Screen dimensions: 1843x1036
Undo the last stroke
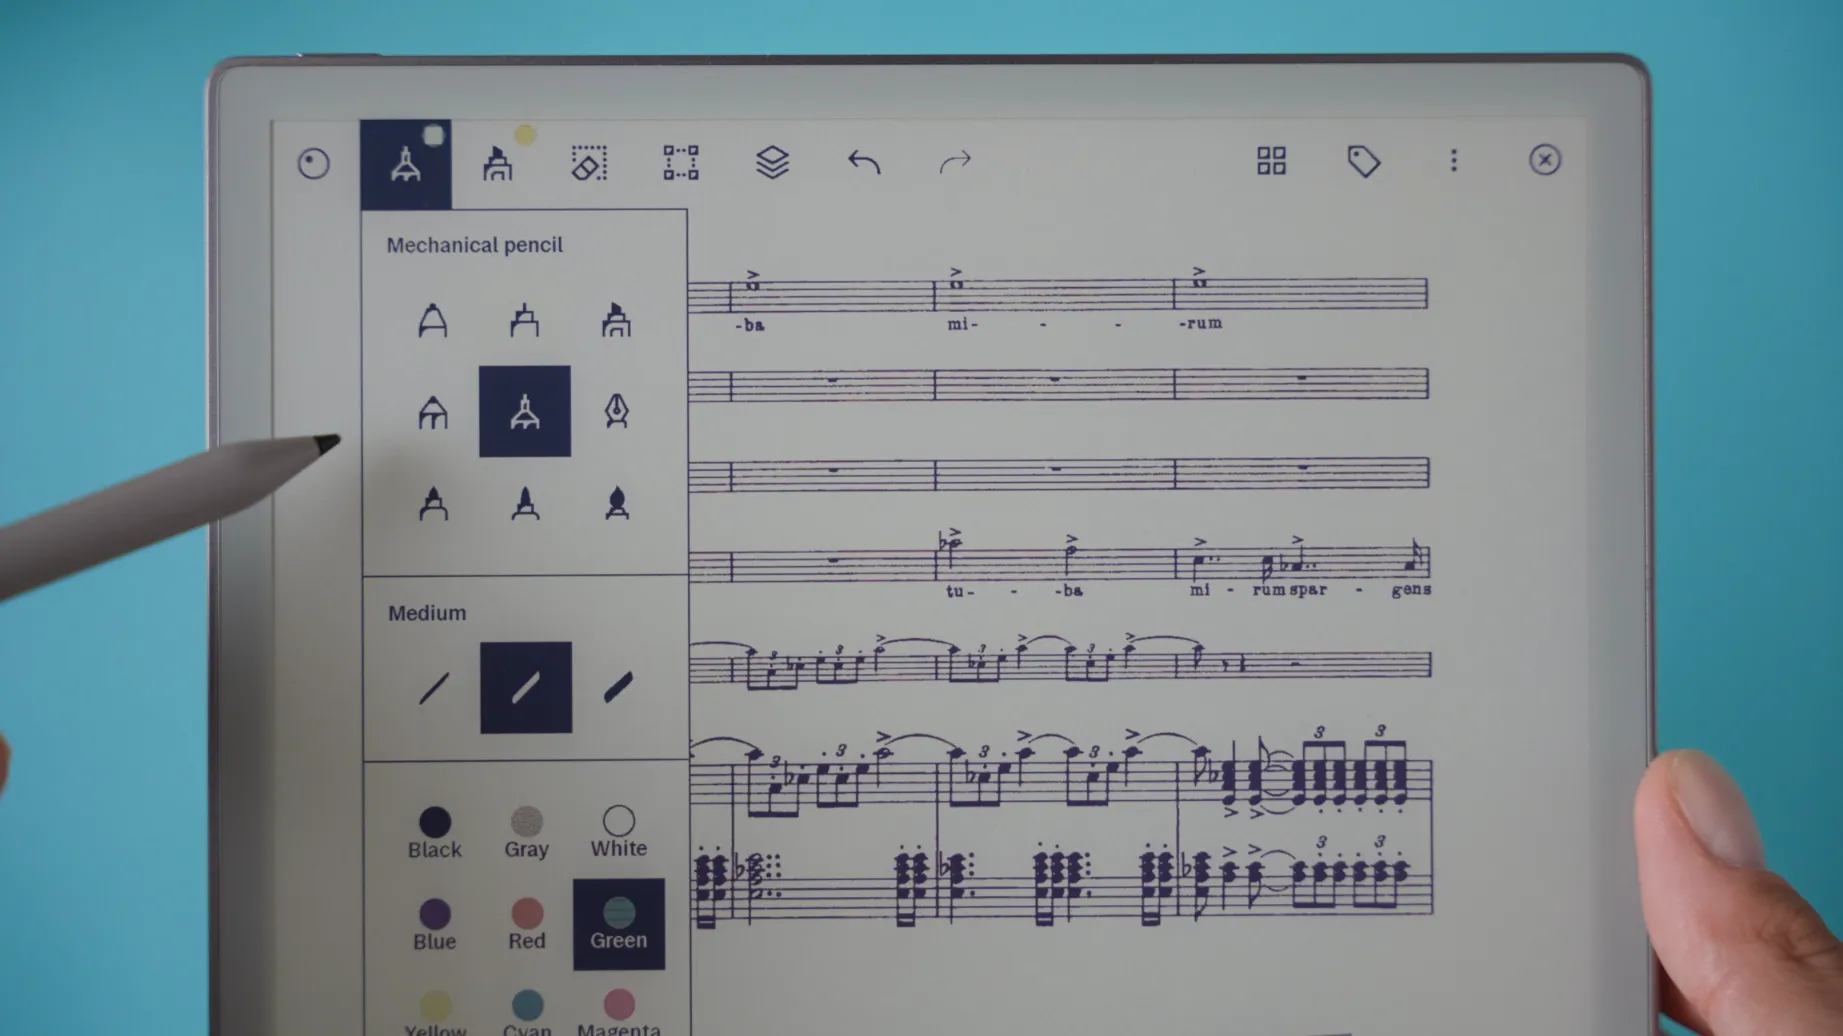click(x=864, y=162)
